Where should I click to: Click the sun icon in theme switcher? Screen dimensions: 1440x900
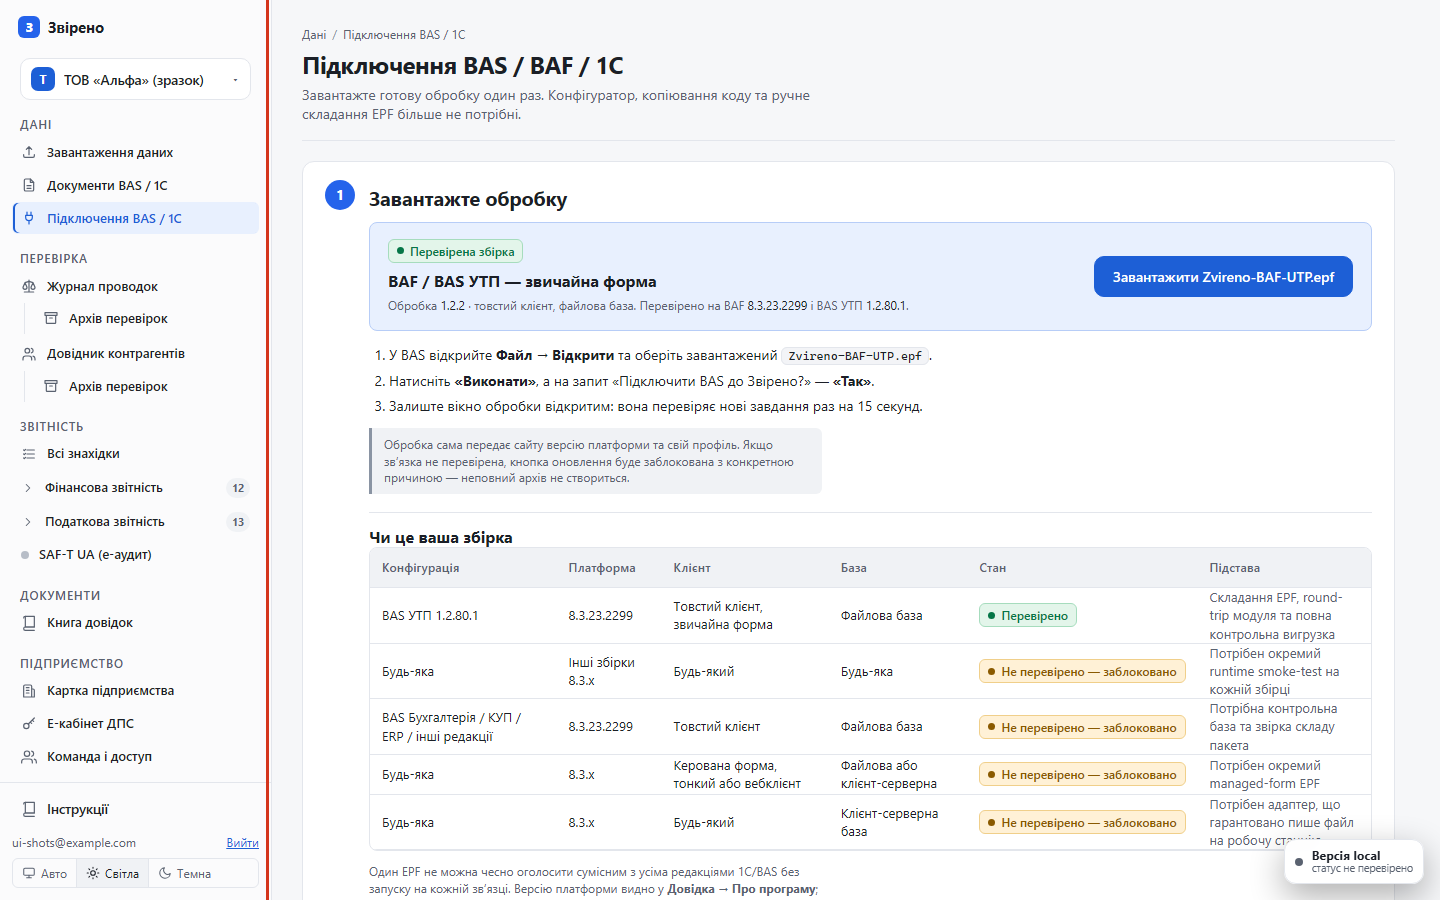tap(93, 874)
